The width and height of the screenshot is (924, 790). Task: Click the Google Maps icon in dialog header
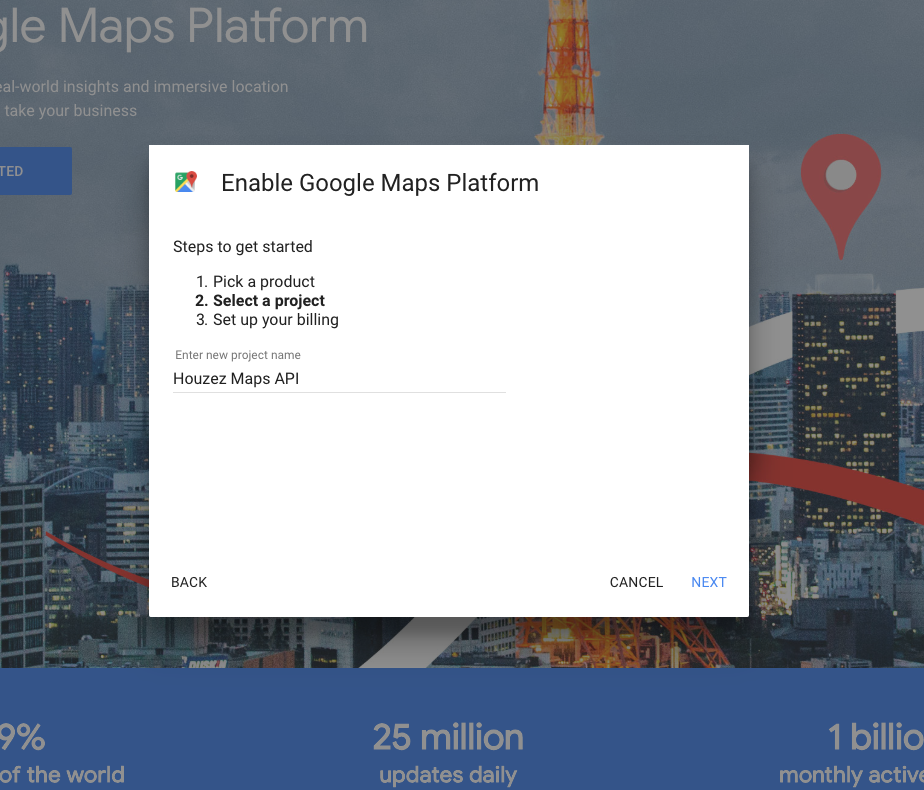(184, 182)
